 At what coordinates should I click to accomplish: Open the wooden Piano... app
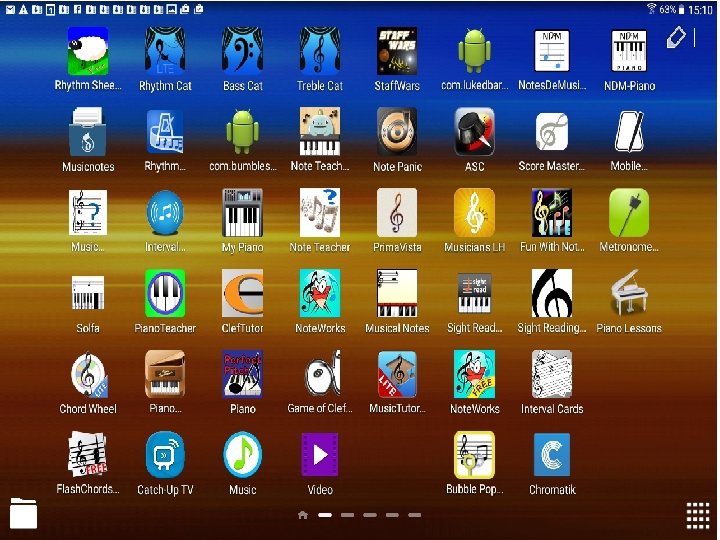click(x=165, y=375)
